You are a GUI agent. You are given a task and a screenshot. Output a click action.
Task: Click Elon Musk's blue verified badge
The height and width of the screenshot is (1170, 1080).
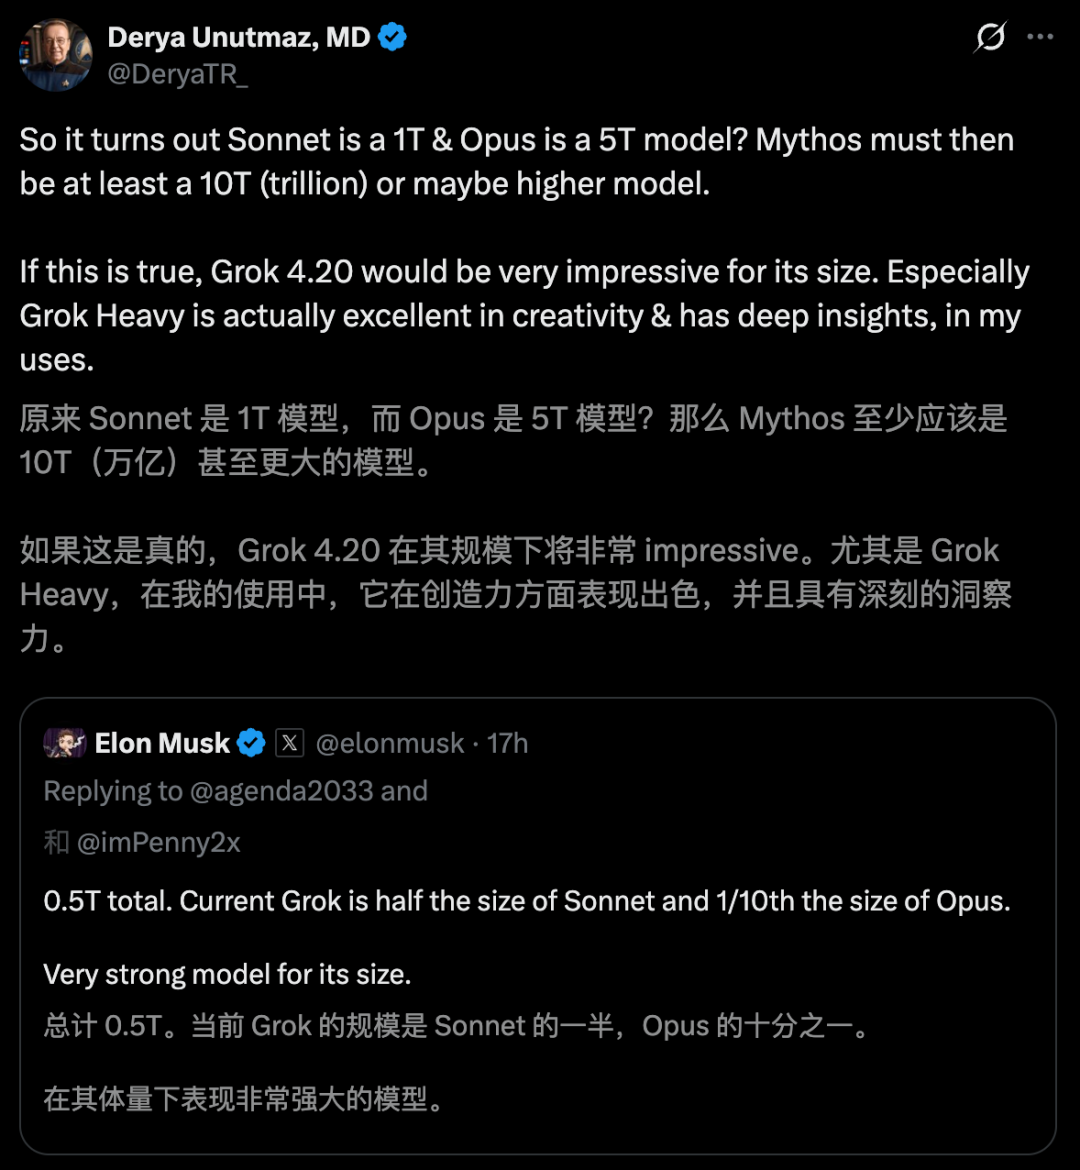250,743
